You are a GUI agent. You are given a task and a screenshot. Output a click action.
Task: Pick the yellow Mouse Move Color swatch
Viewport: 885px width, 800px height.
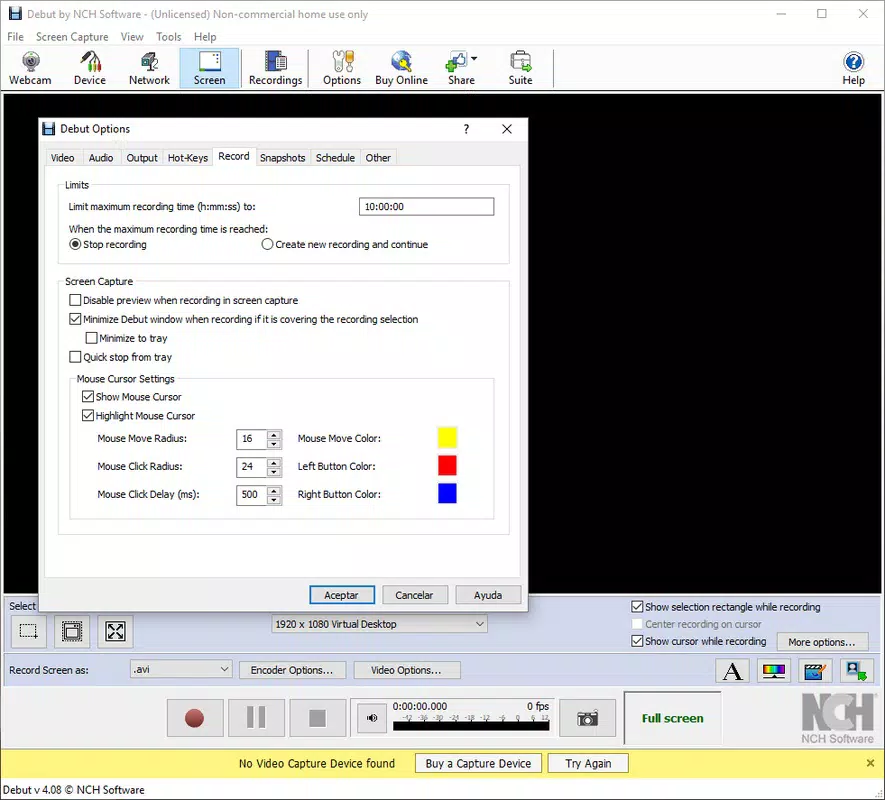click(x=447, y=438)
